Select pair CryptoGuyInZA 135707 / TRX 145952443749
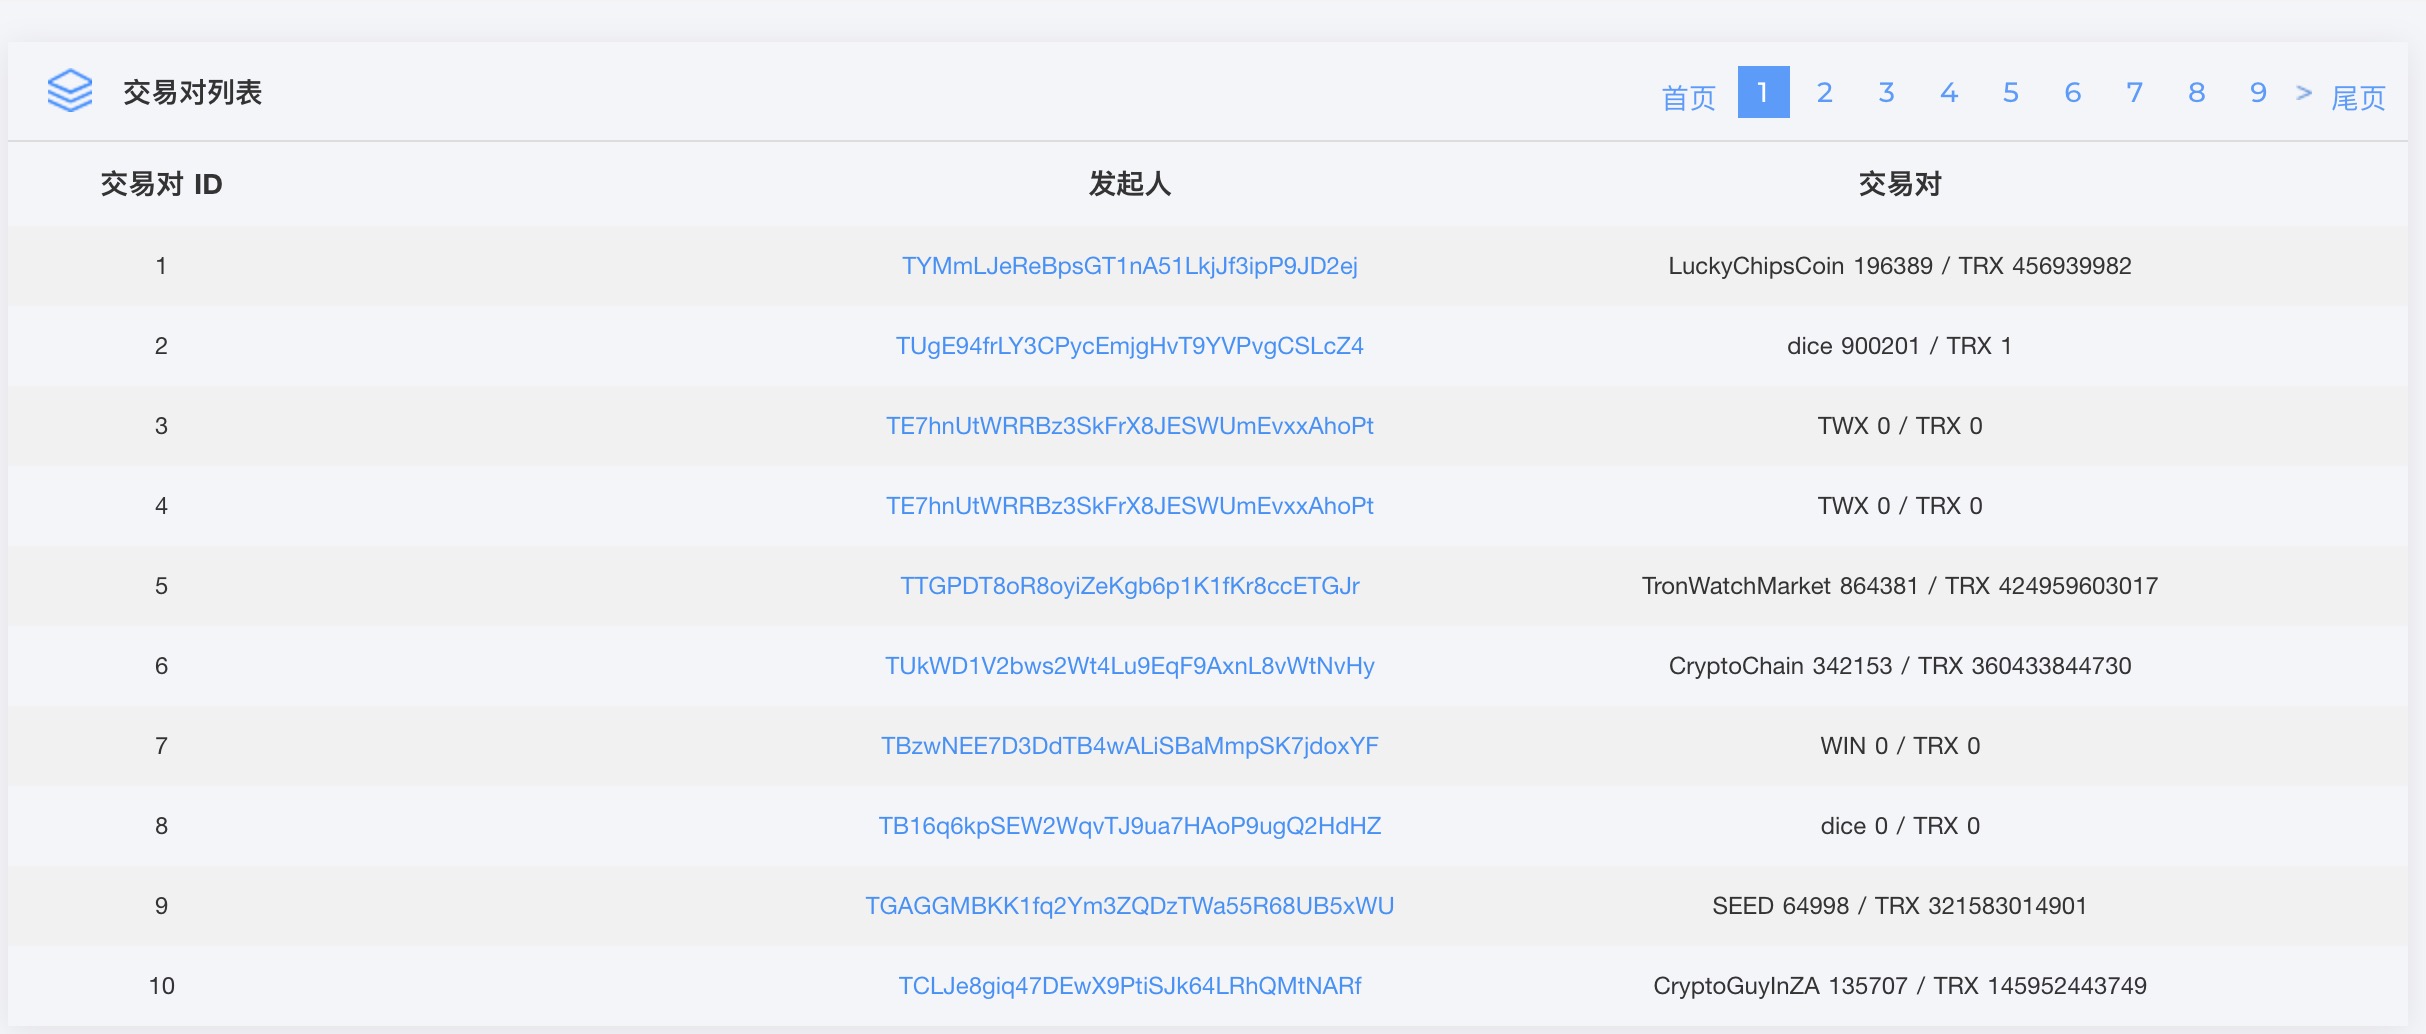Image resolution: width=2426 pixels, height=1034 pixels. click(x=1900, y=986)
